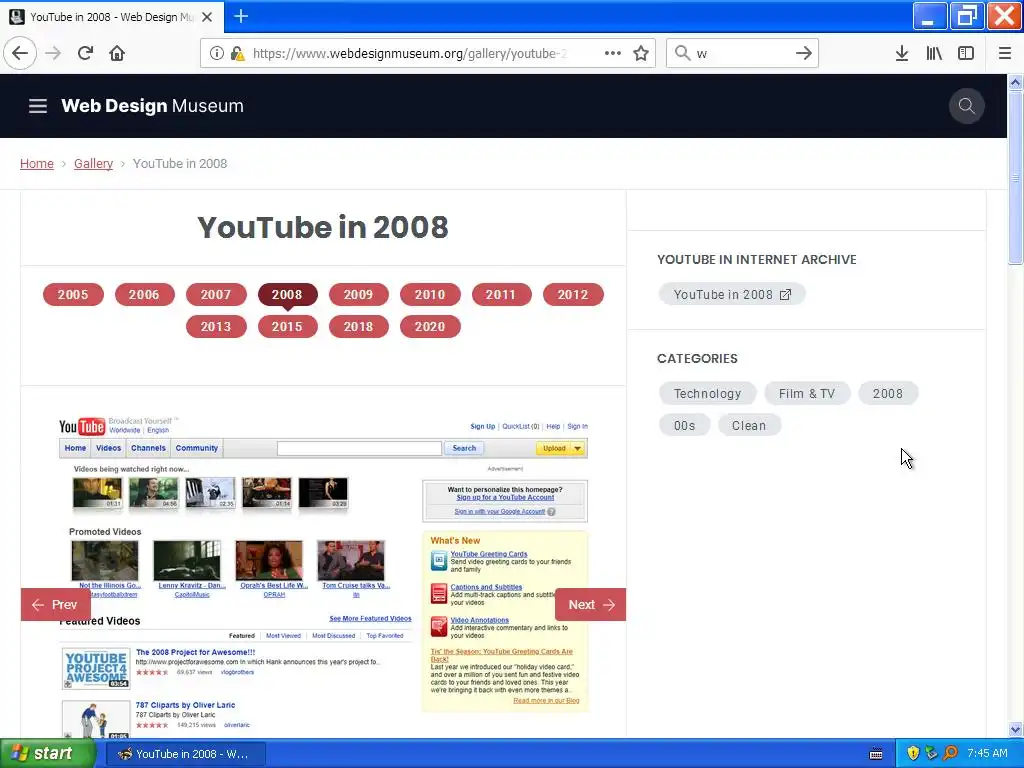Open the Film & TV category tag
The image size is (1024, 768).
tap(807, 394)
